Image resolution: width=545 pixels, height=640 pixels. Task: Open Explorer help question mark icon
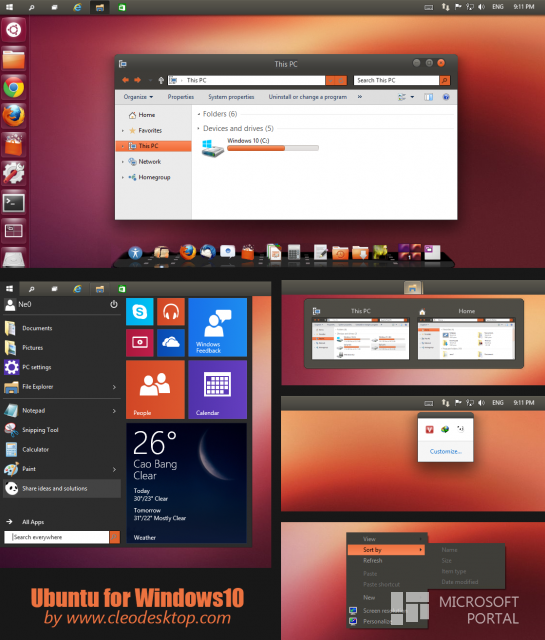[x=446, y=97]
